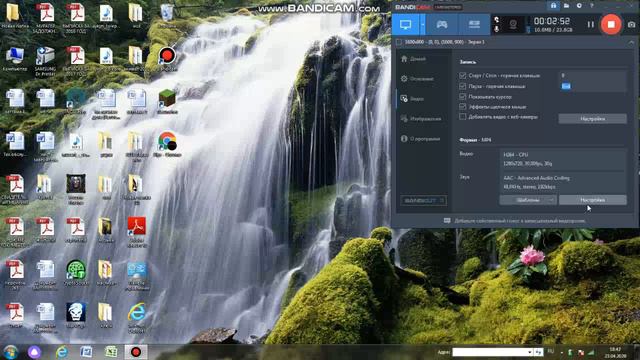Click the BANDICUT link button
Screen dimensions: 640x360
pos(423,200)
